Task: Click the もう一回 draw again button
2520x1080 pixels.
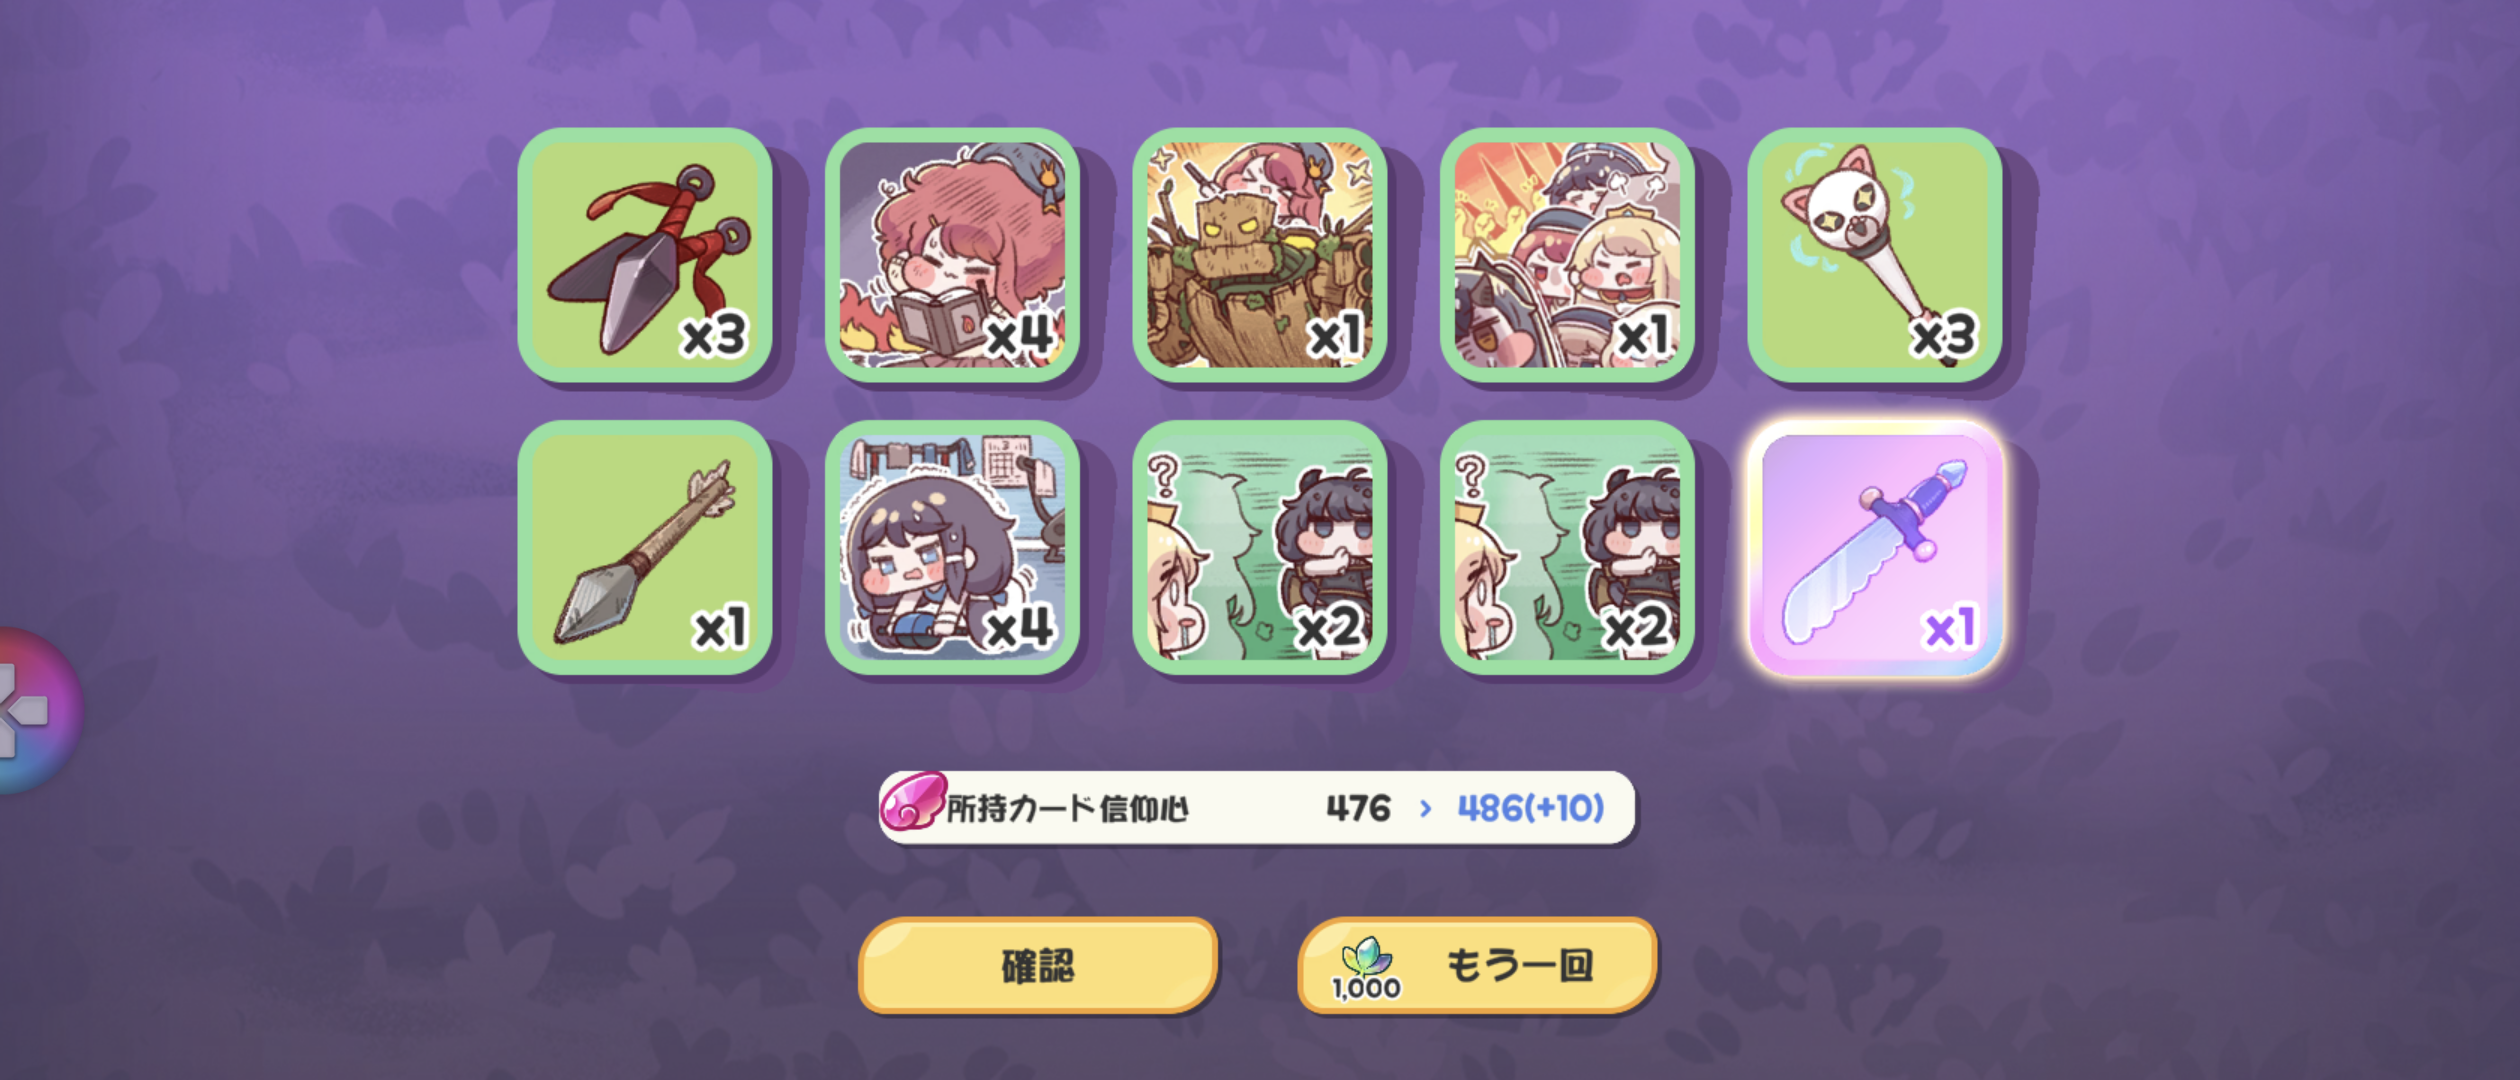Action: coord(1477,965)
